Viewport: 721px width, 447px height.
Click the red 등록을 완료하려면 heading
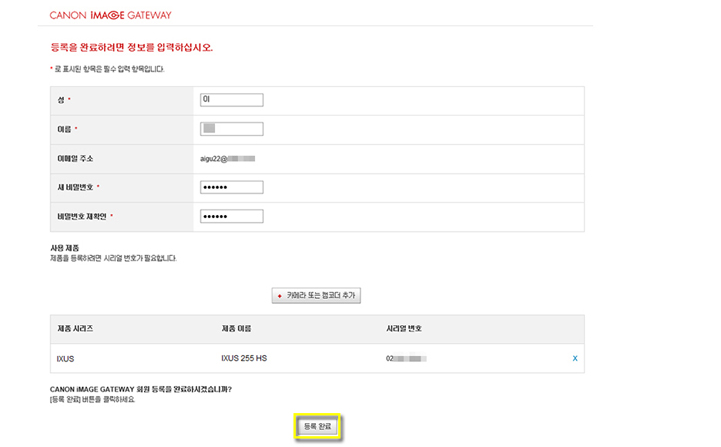coord(132,47)
